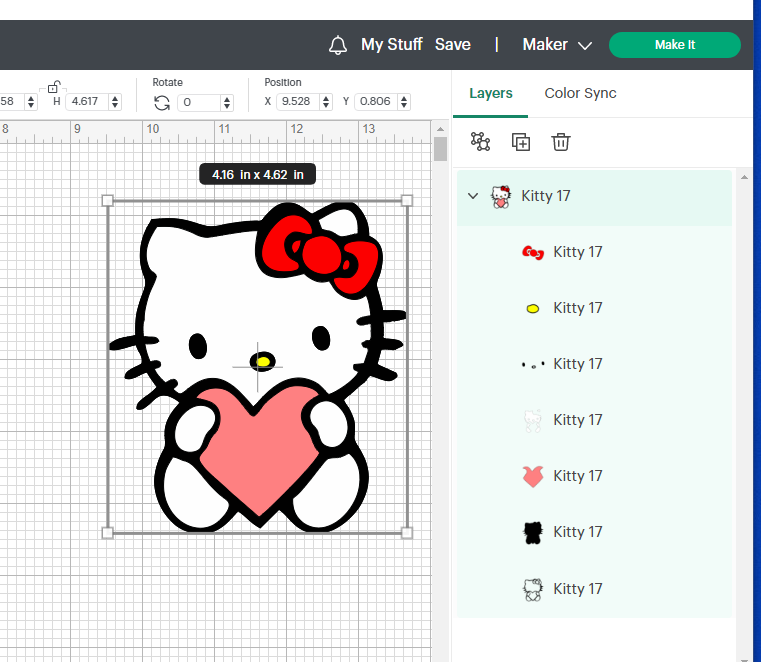Select the white body Kitty 17 layer
Screen dimensions: 761x662
click(594, 420)
